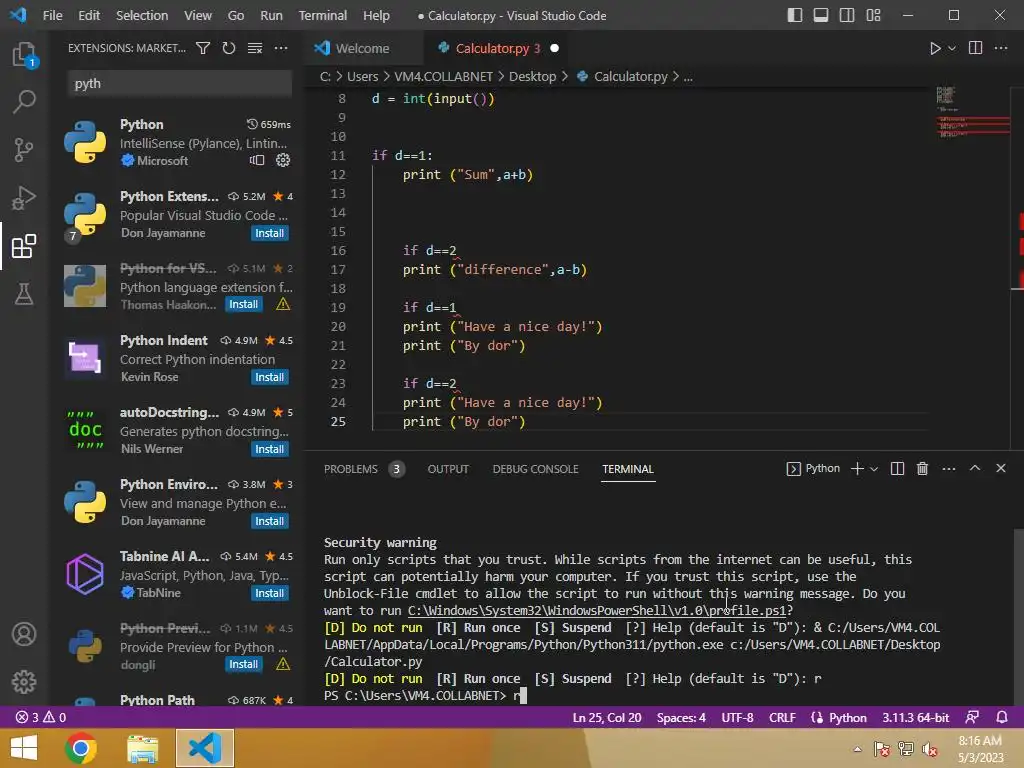Image resolution: width=1024 pixels, height=768 pixels.
Task: Install Tabnine AI extension
Action: tap(269, 593)
